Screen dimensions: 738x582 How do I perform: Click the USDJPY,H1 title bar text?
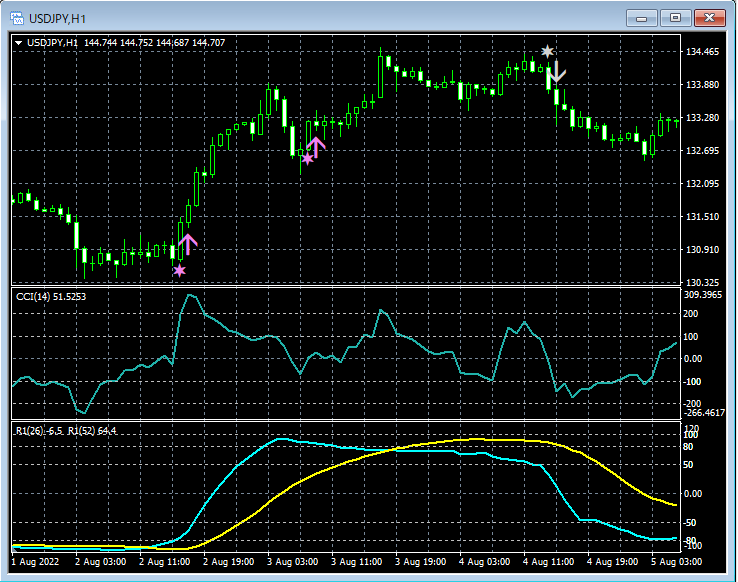(x=57, y=17)
